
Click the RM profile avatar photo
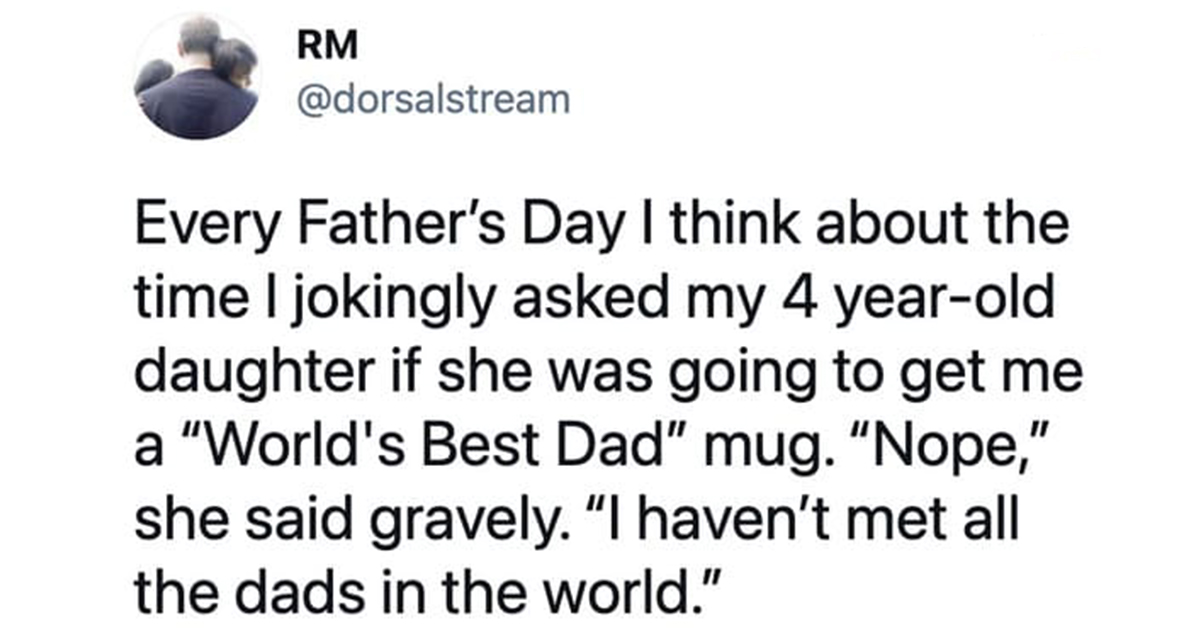(x=197, y=76)
